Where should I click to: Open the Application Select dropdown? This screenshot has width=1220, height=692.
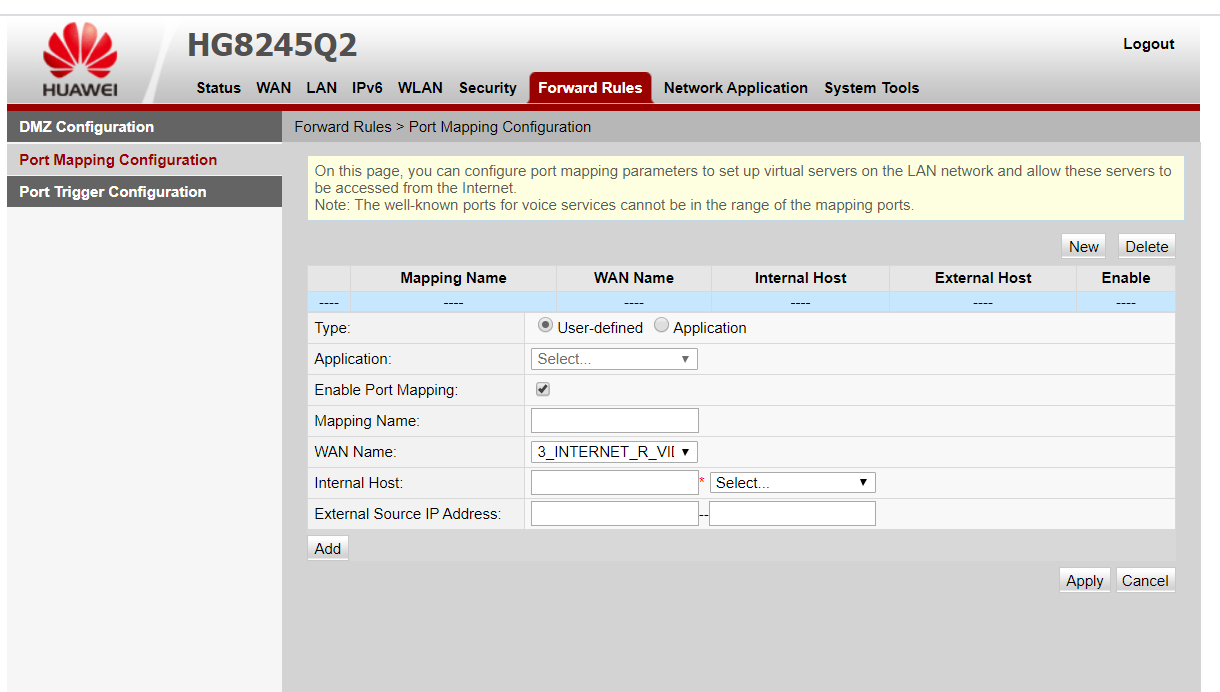[614, 359]
